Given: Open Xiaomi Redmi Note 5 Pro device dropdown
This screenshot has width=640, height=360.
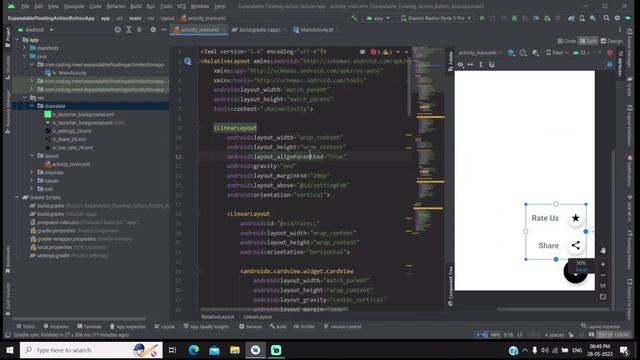Looking at the screenshot, I should click(x=436, y=18).
